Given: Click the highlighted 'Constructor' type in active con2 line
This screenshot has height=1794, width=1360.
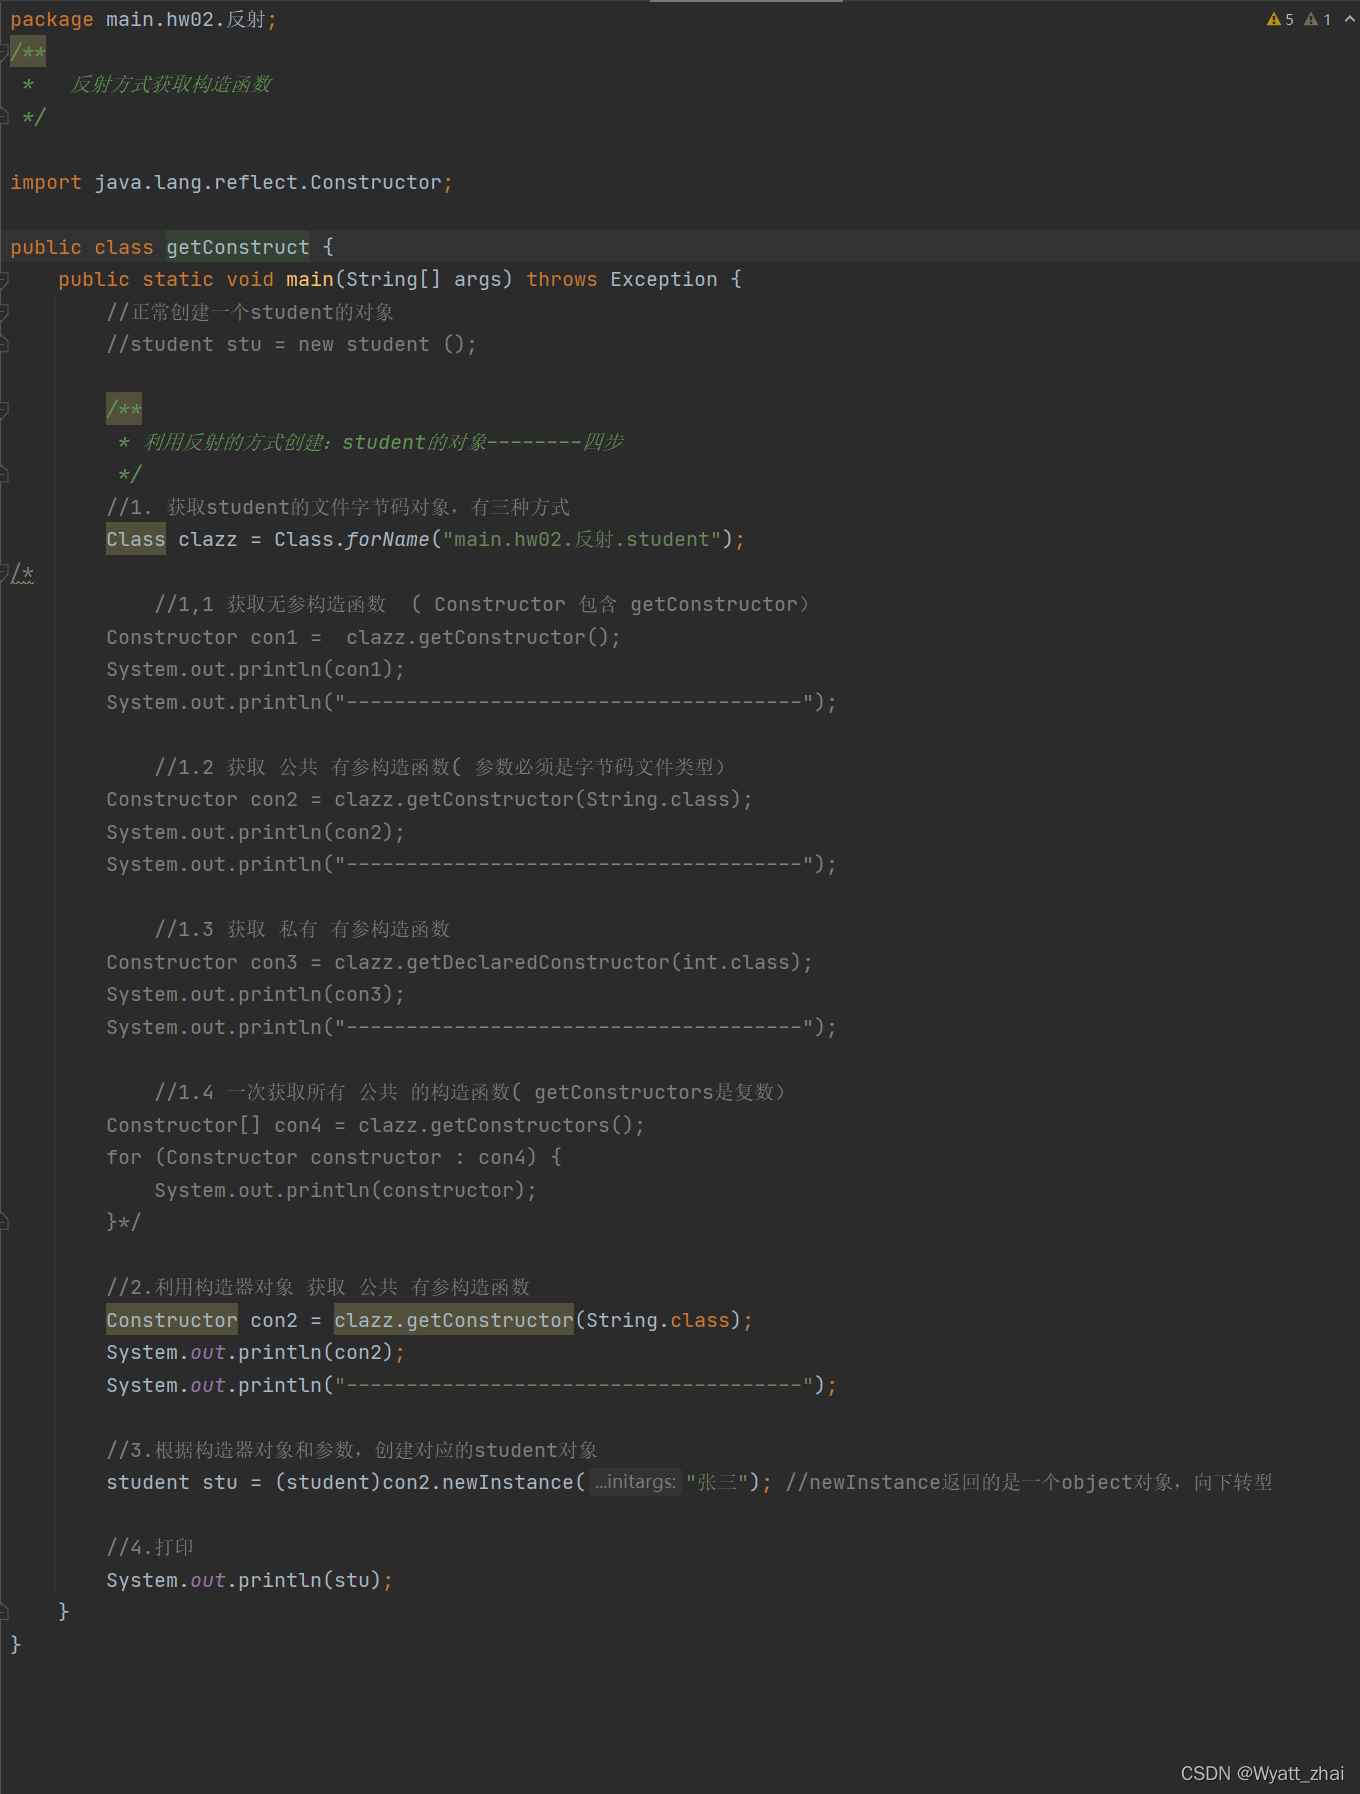Looking at the screenshot, I should pyautogui.click(x=172, y=1320).
